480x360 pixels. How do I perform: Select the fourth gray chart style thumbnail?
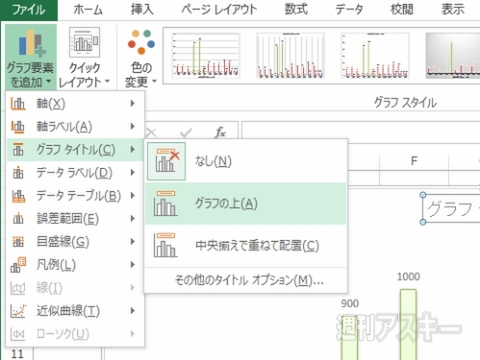453,55
